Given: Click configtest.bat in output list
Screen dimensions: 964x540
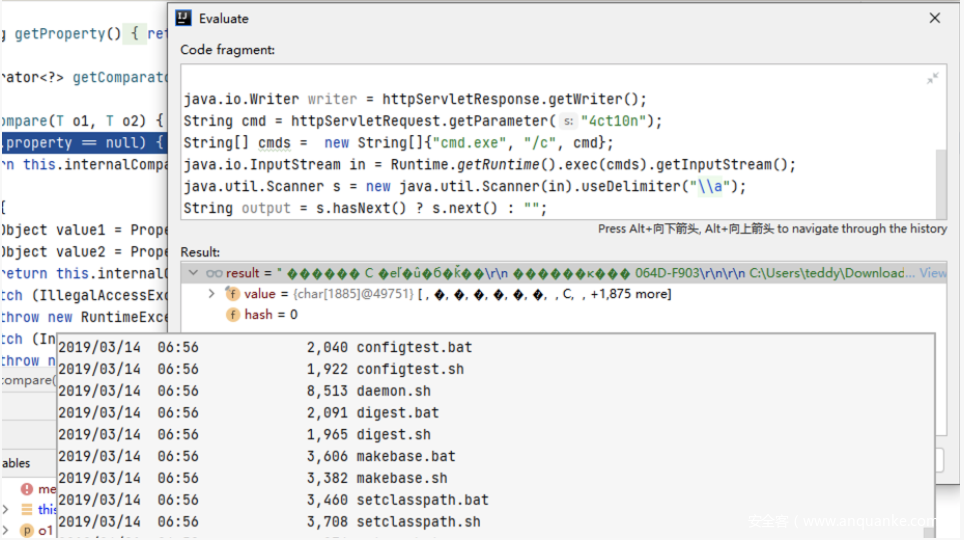Looking at the screenshot, I should coord(414,347).
